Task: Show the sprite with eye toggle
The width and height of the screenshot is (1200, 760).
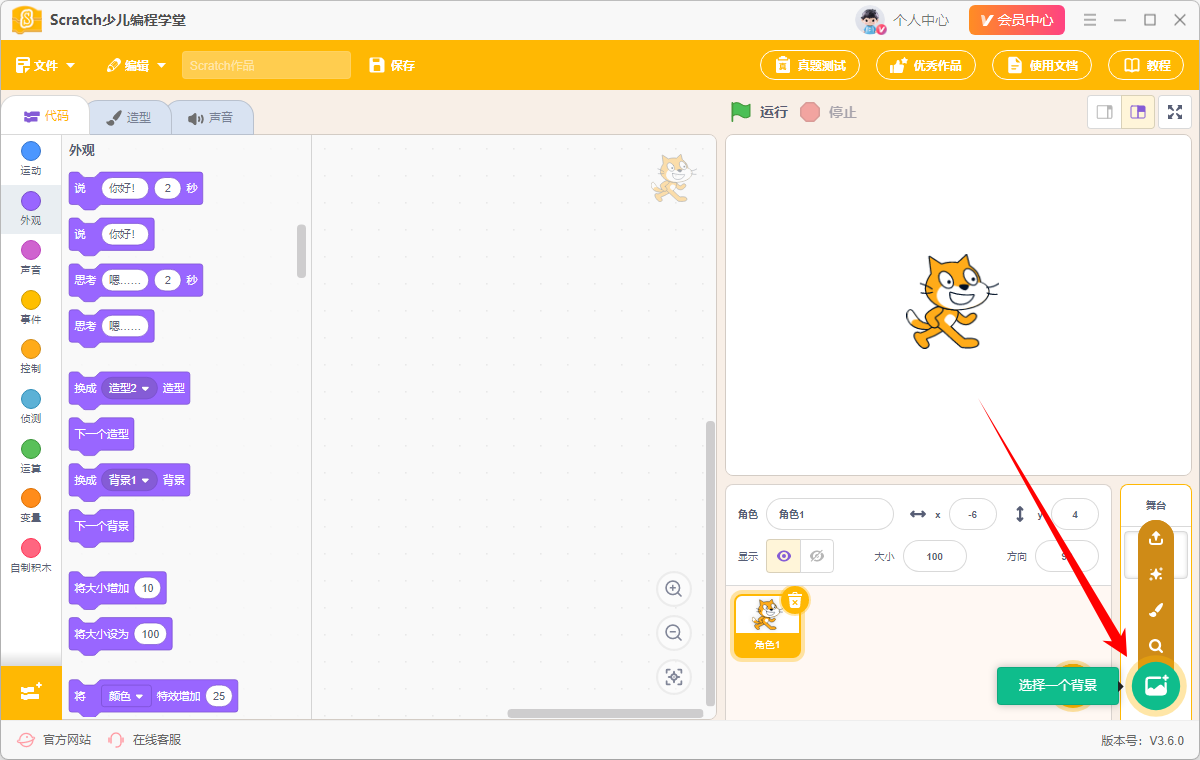Action: point(783,556)
